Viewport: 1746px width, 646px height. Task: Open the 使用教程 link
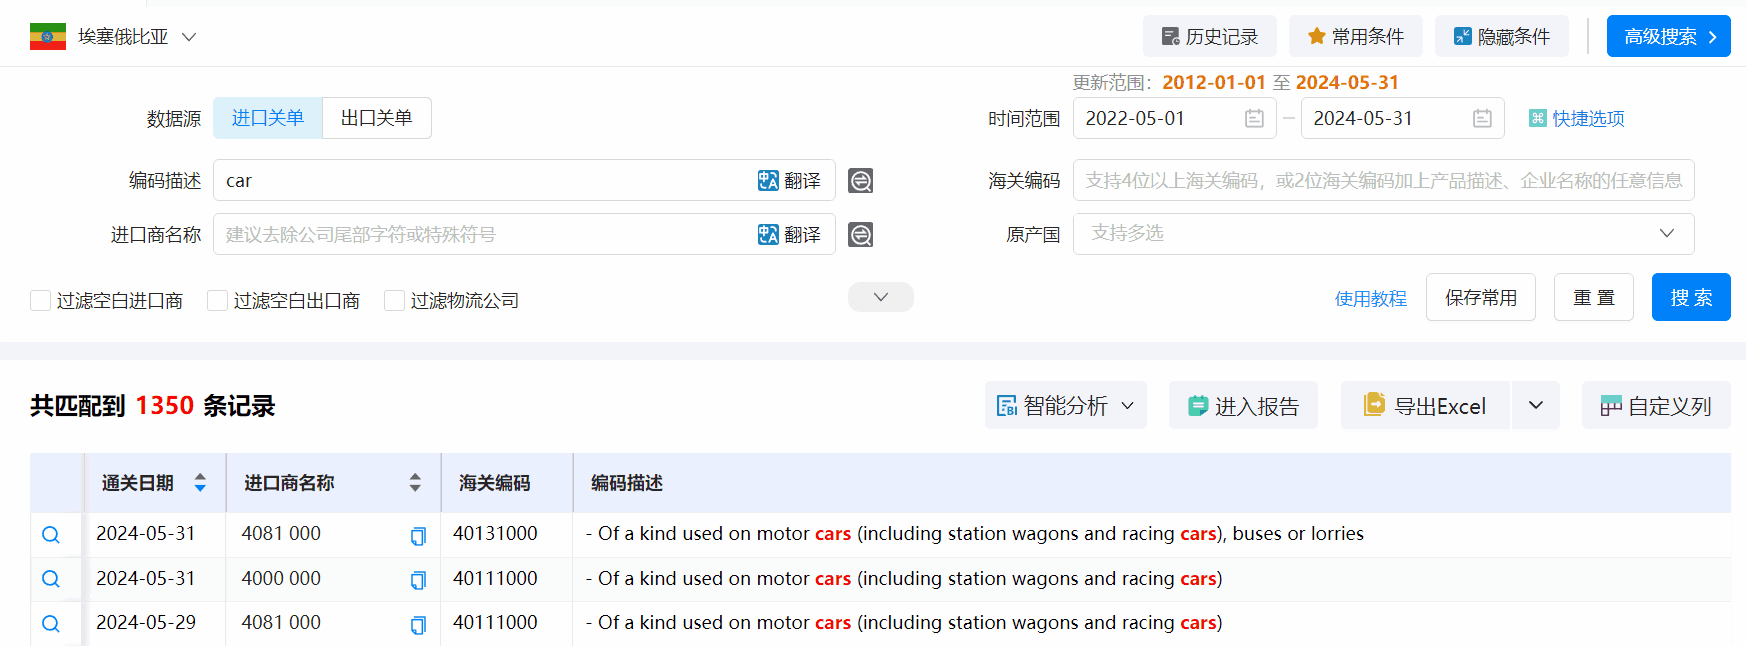1370,299
